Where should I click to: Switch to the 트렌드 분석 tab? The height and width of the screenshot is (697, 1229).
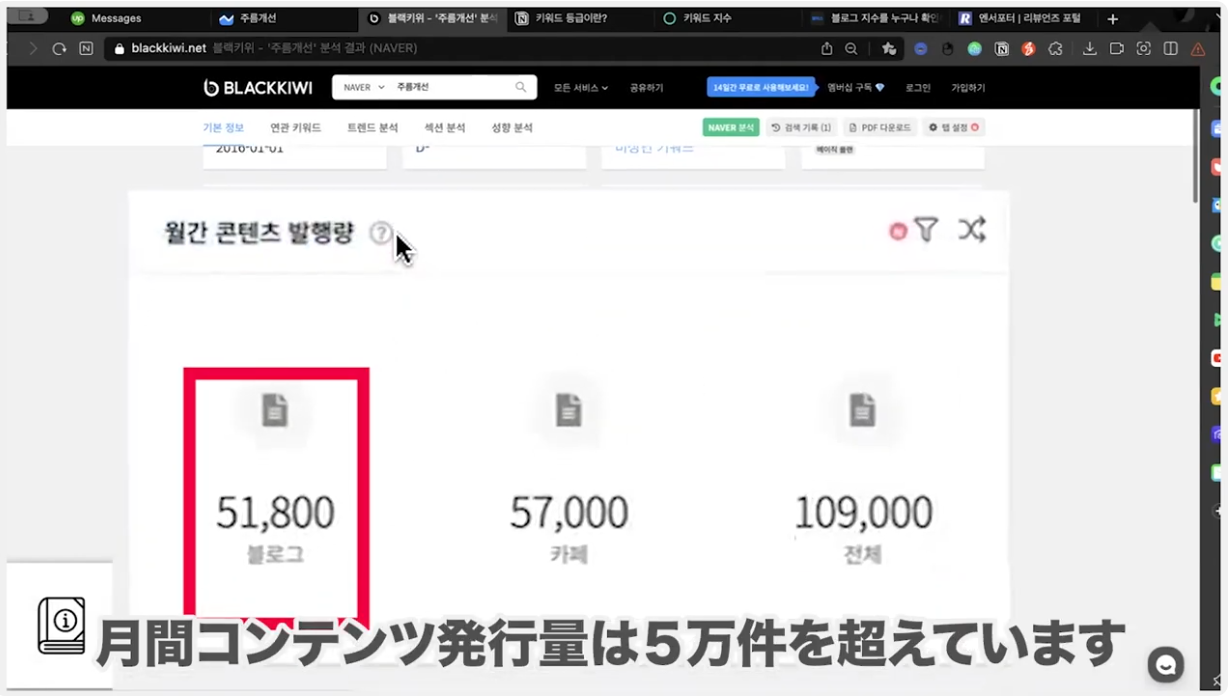tap(372, 128)
